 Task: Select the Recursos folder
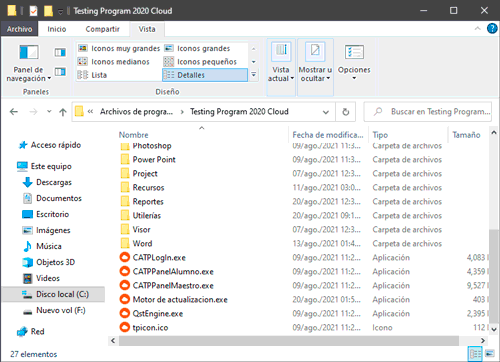(x=148, y=188)
